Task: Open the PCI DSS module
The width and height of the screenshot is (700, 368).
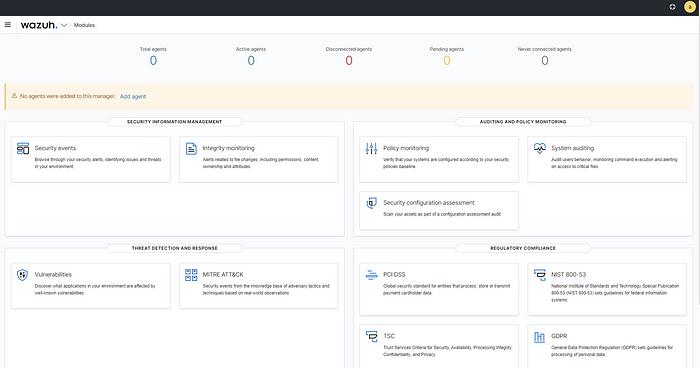Action: click(439, 289)
